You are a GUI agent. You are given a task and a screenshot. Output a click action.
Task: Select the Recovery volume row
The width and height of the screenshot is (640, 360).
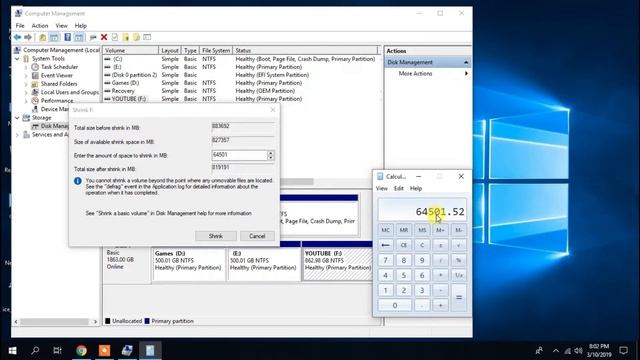point(241,91)
